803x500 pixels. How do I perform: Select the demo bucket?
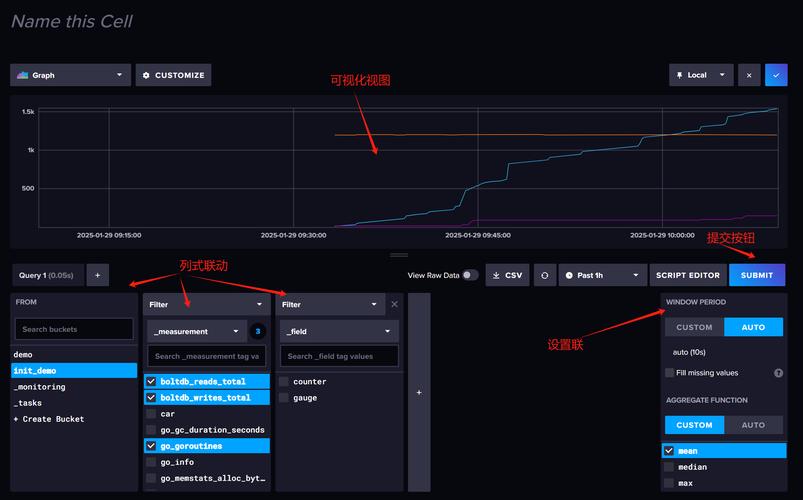74,355
